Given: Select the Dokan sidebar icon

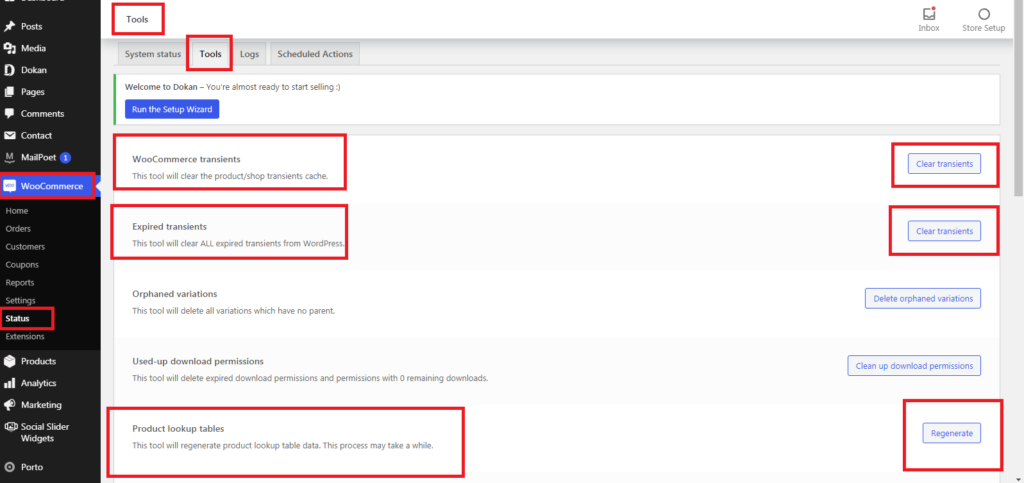Looking at the screenshot, I should [10, 70].
